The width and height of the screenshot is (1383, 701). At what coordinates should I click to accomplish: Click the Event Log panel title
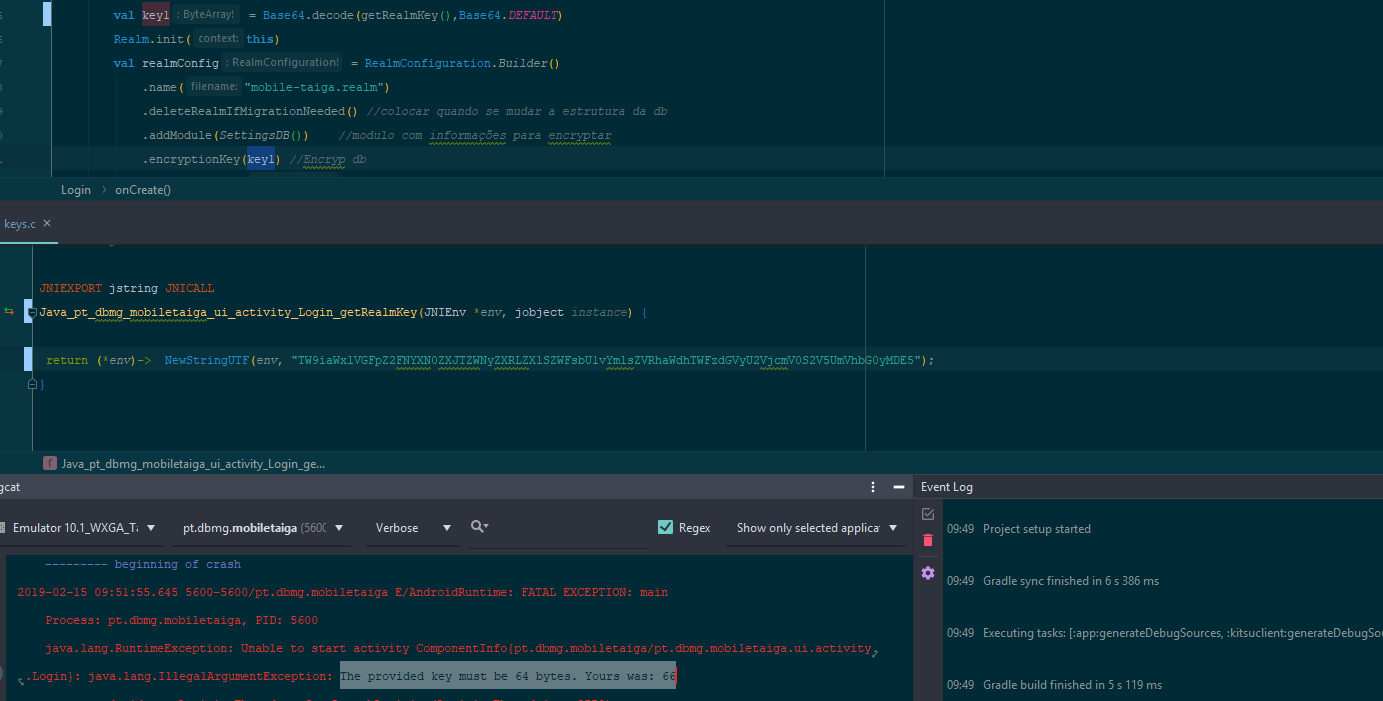pos(947,487)
